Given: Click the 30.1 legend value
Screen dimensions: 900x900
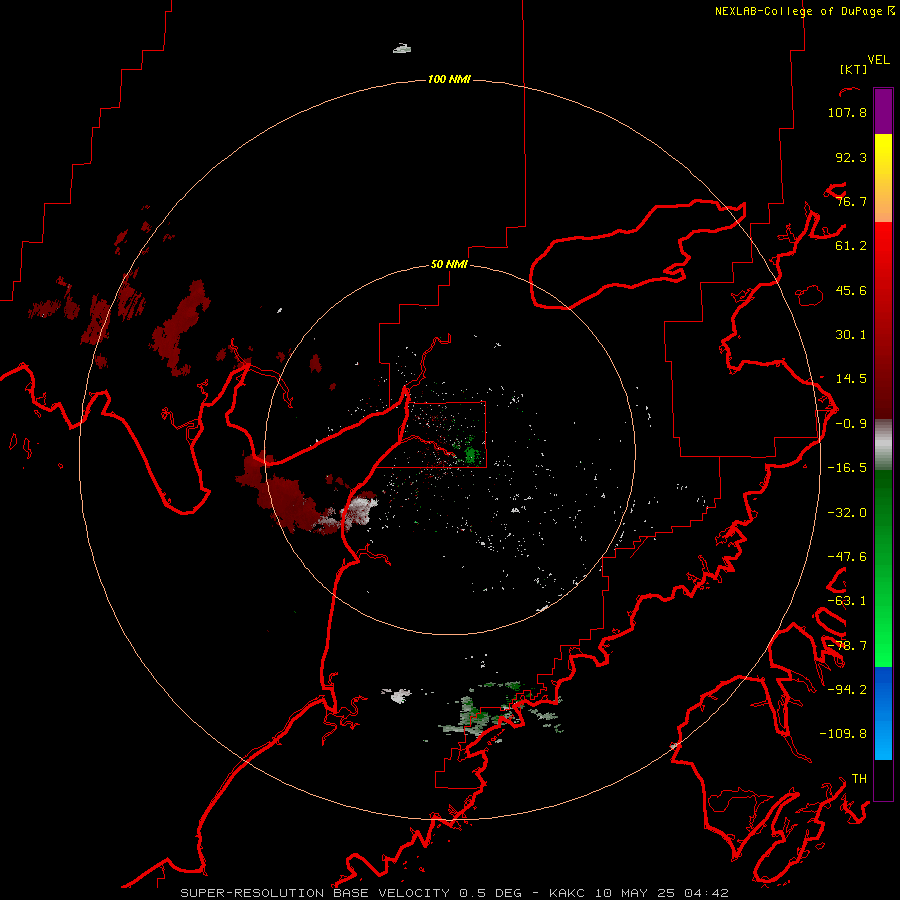Looking at the screenshot, I should point(851,335).
